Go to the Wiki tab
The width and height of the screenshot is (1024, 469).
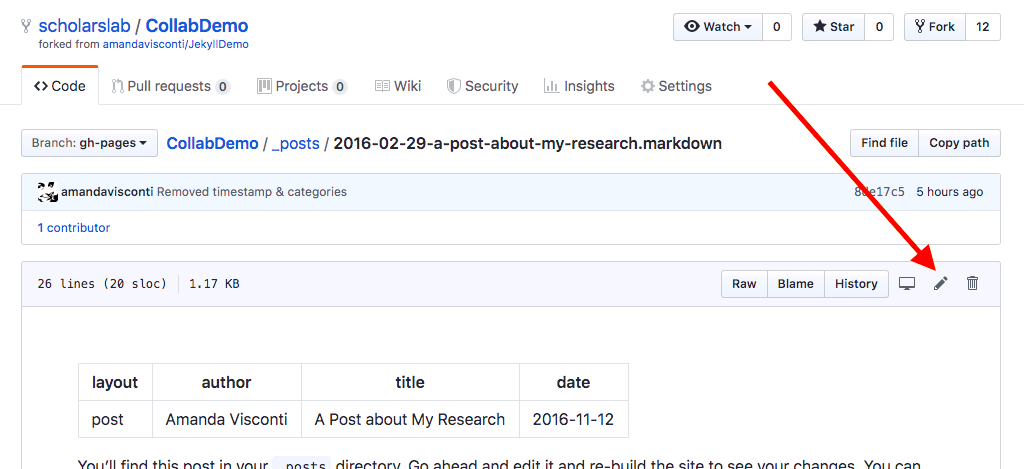[397, 86]
